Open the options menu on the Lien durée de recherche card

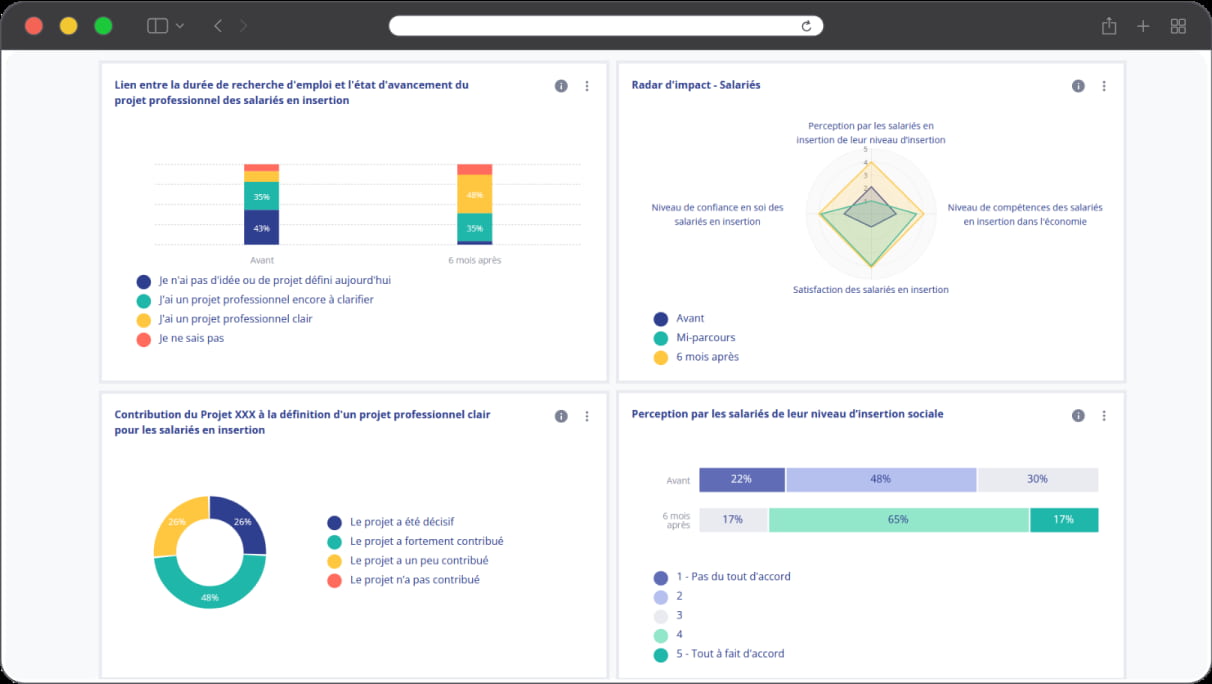pyautogui.click(x=587, y=85)
